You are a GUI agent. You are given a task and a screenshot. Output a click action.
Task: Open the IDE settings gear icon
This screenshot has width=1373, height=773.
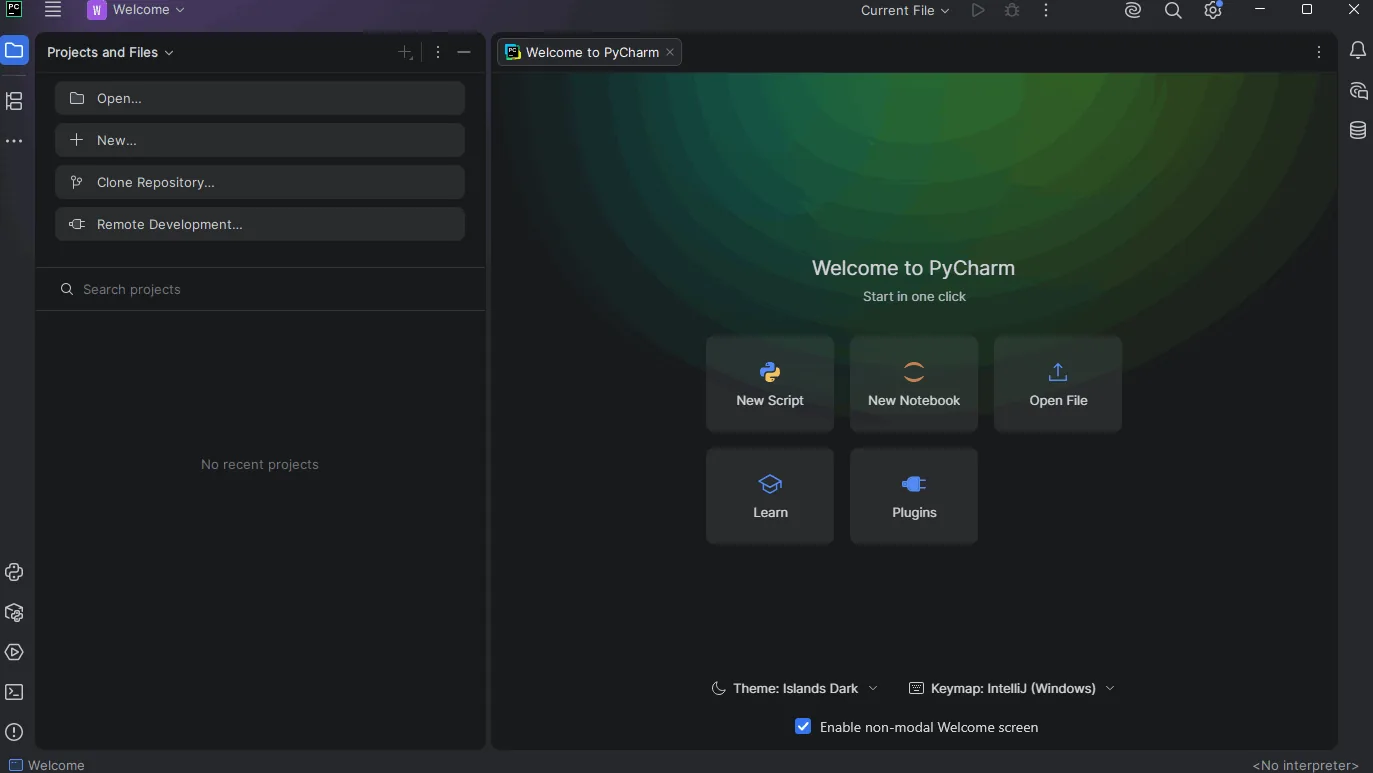tap(1213, 11)
